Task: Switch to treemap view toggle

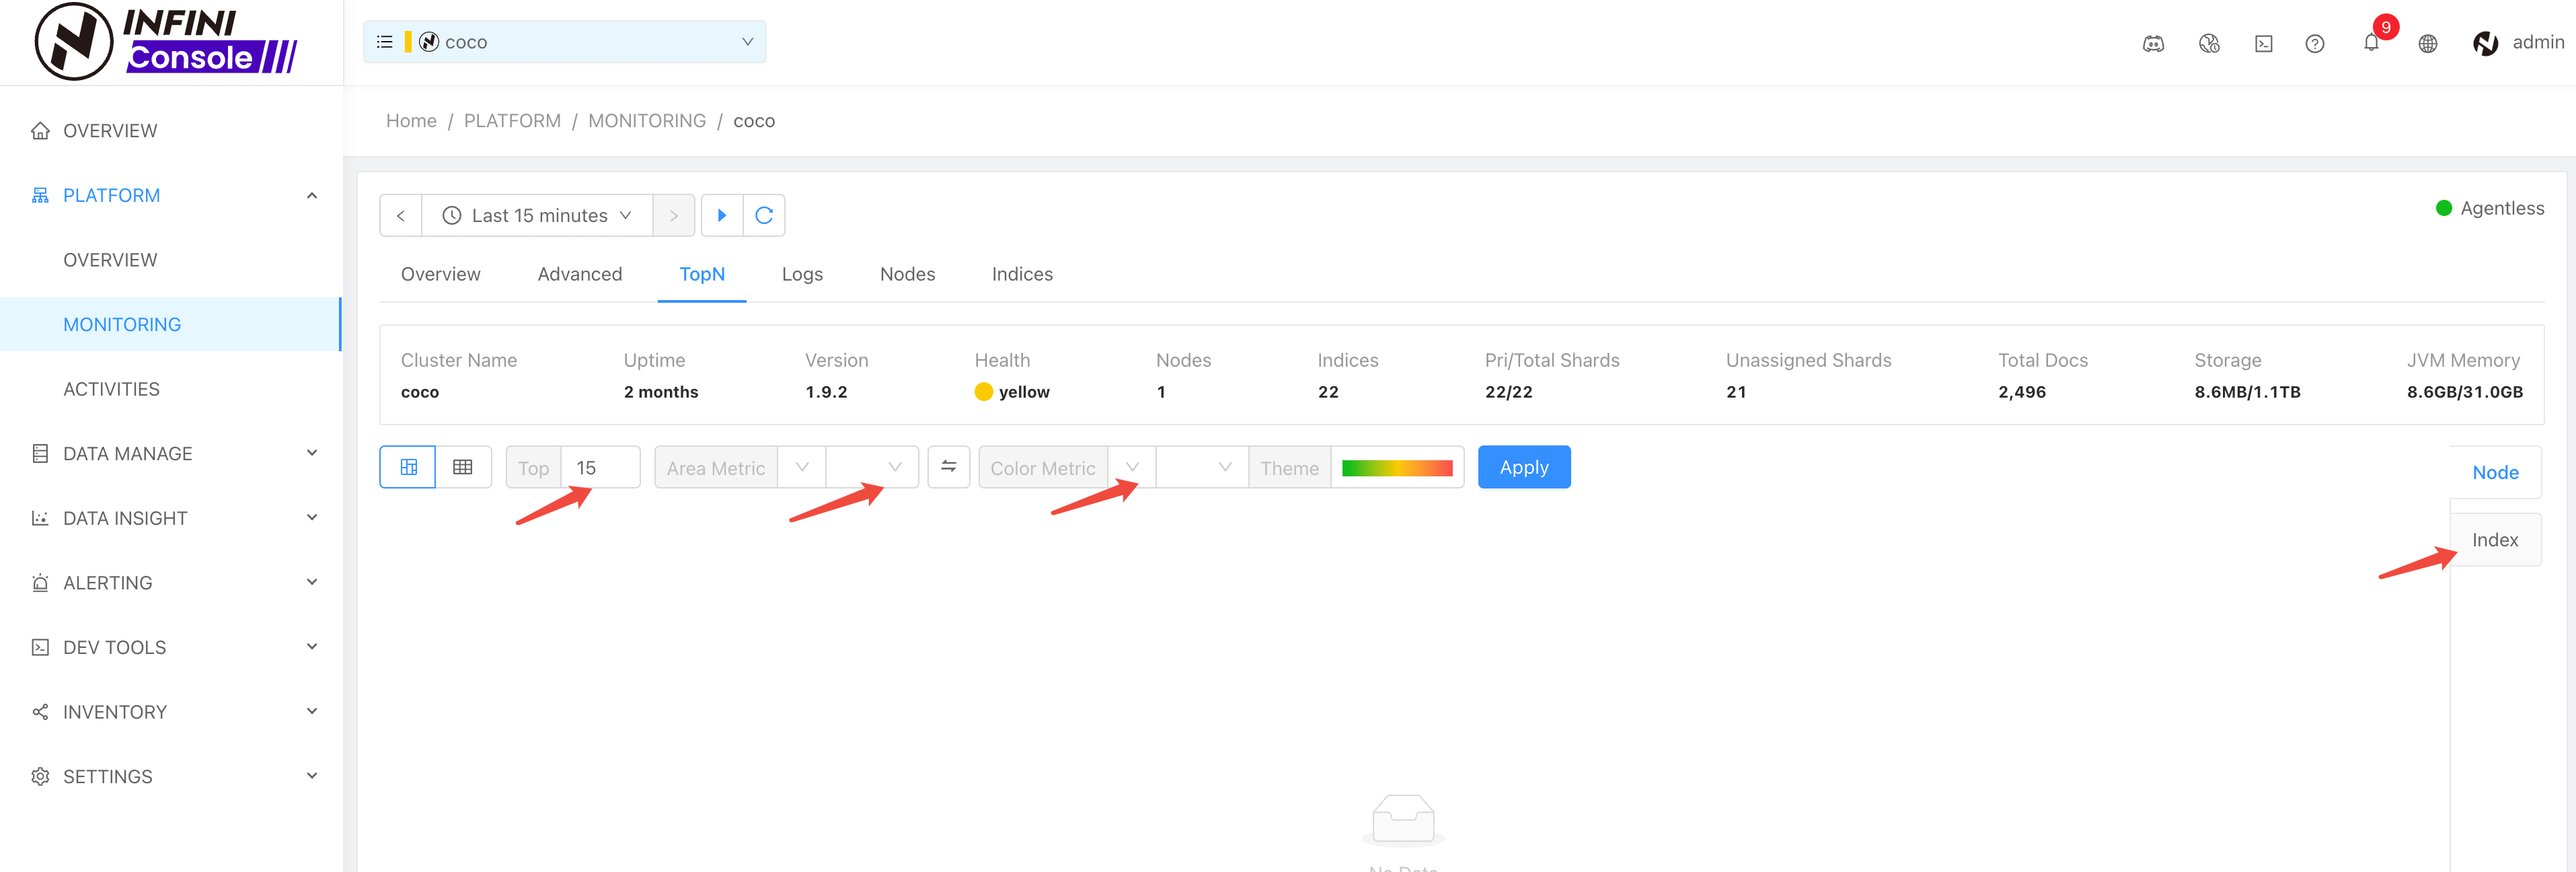Action: coord(408,467)
